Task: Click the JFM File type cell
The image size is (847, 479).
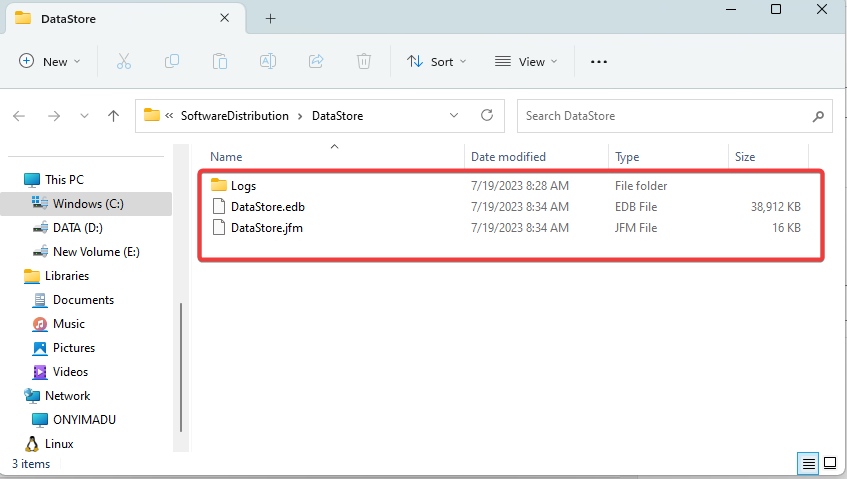Action: (x=636, y=228)
